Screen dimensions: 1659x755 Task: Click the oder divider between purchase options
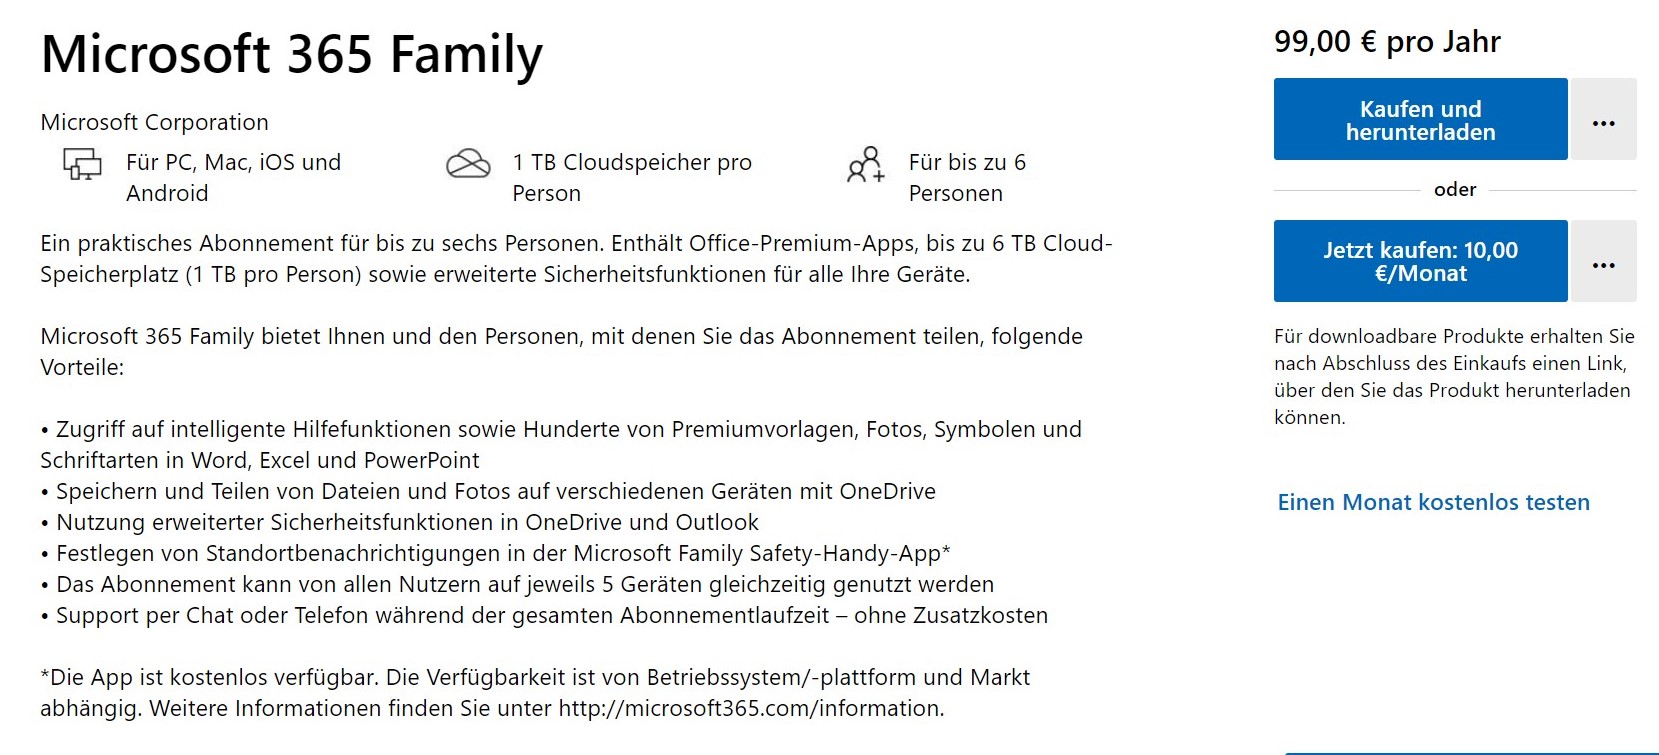click(1455, 189)
